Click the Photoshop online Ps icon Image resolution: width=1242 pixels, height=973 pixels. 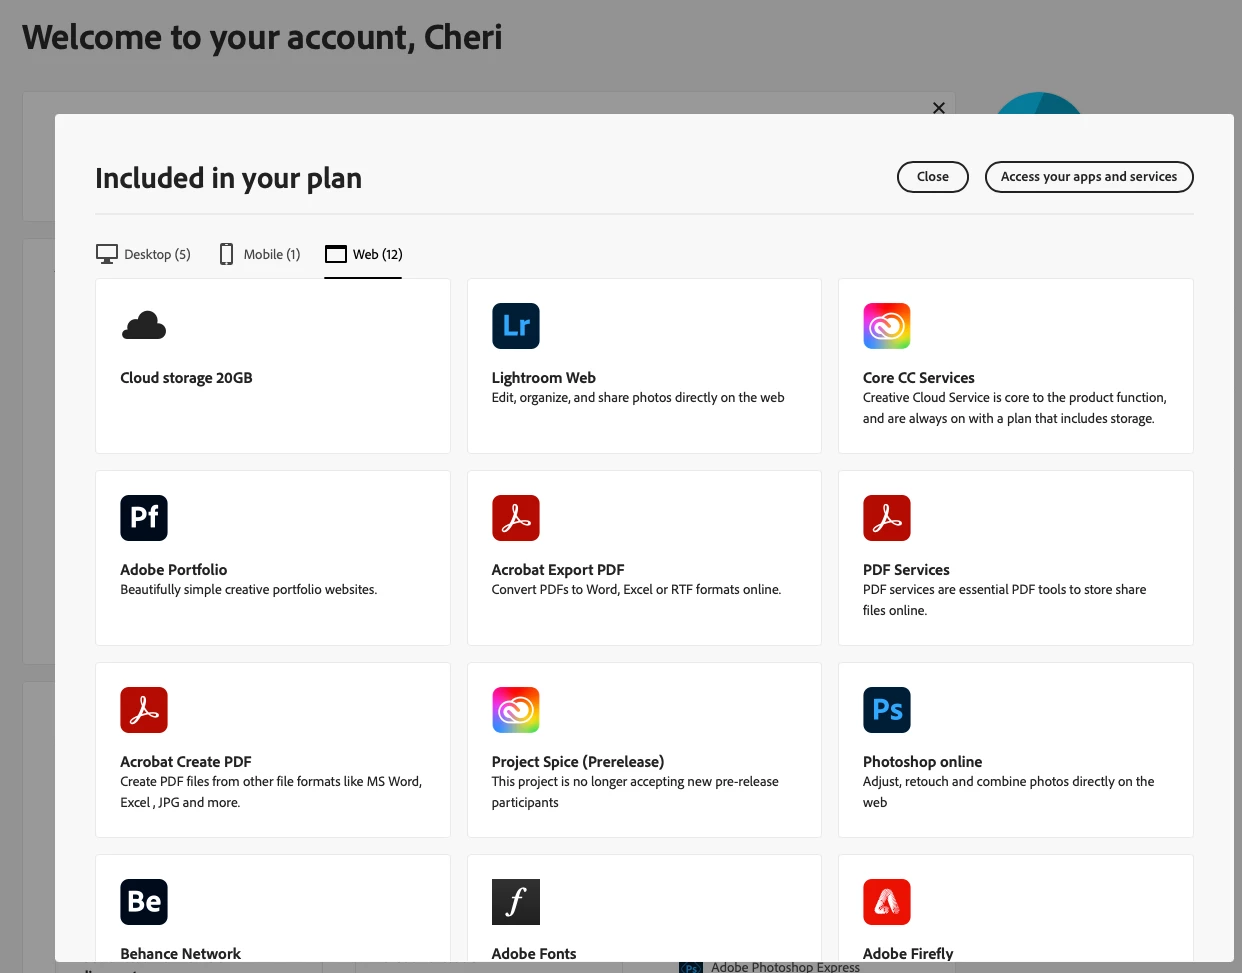point(887,710)
